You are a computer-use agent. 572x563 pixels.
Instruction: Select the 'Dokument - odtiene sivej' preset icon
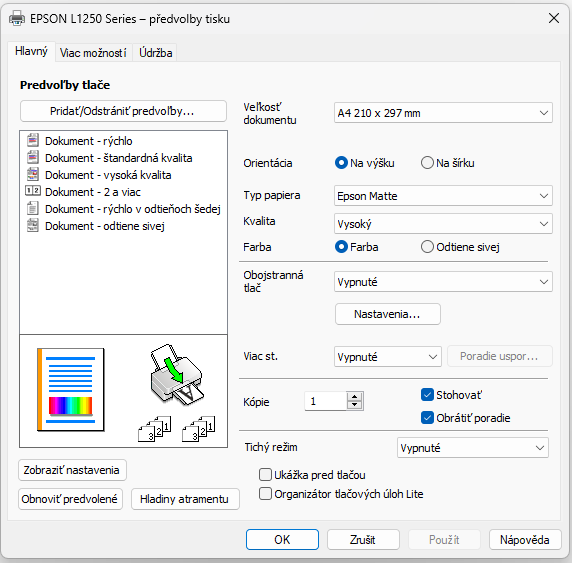pos(33,225)
